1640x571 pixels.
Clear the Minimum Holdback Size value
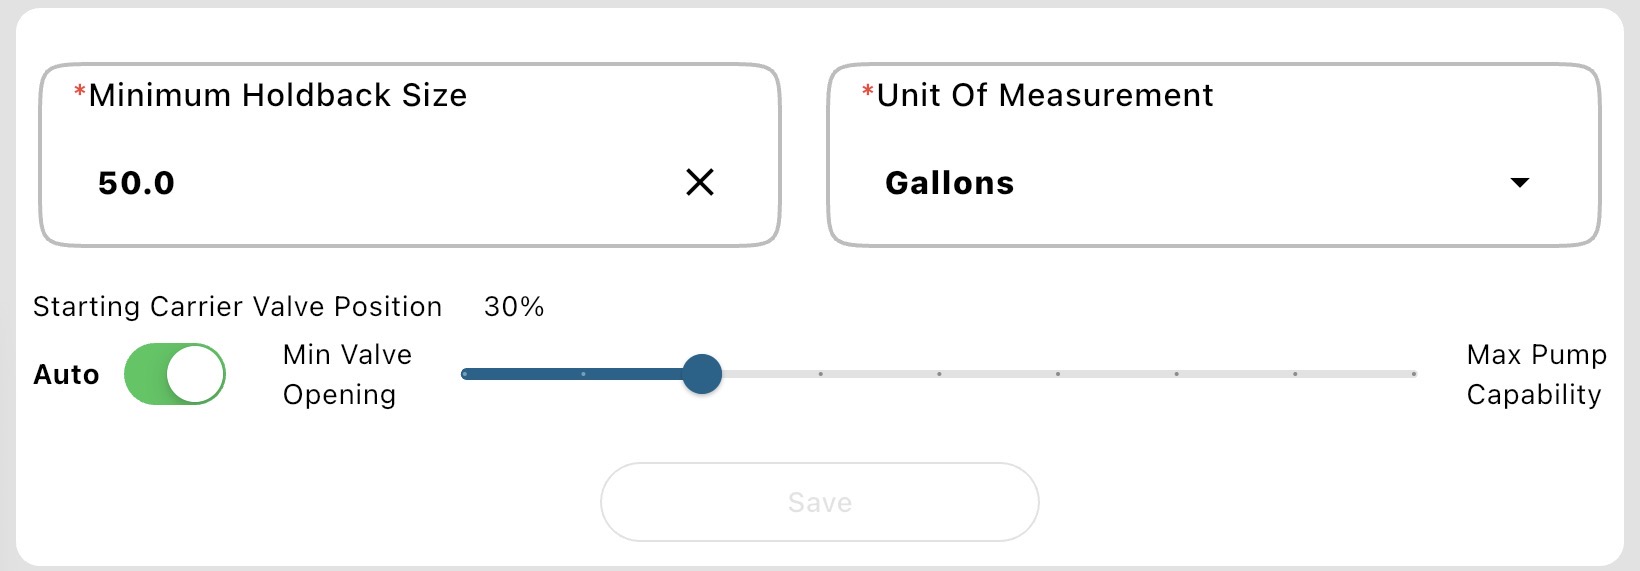tap(700, 182)
